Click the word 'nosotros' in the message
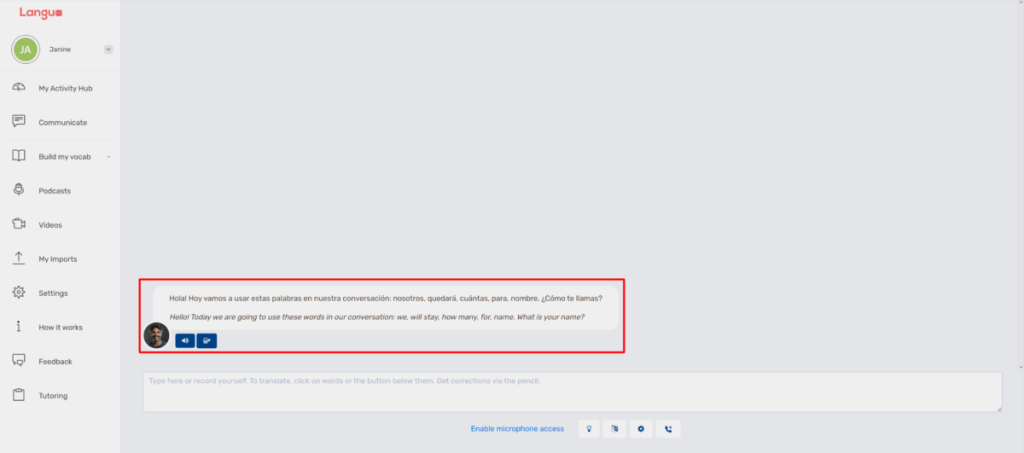 point(408,298)
